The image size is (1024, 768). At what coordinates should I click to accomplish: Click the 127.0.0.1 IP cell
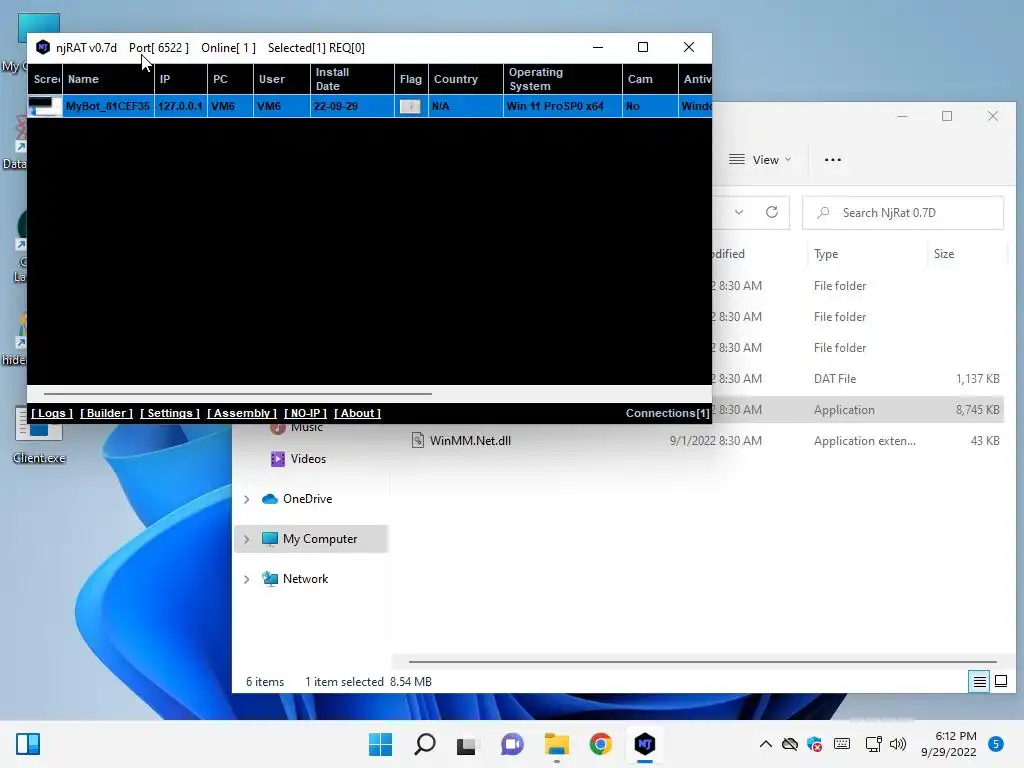(181, 106)
